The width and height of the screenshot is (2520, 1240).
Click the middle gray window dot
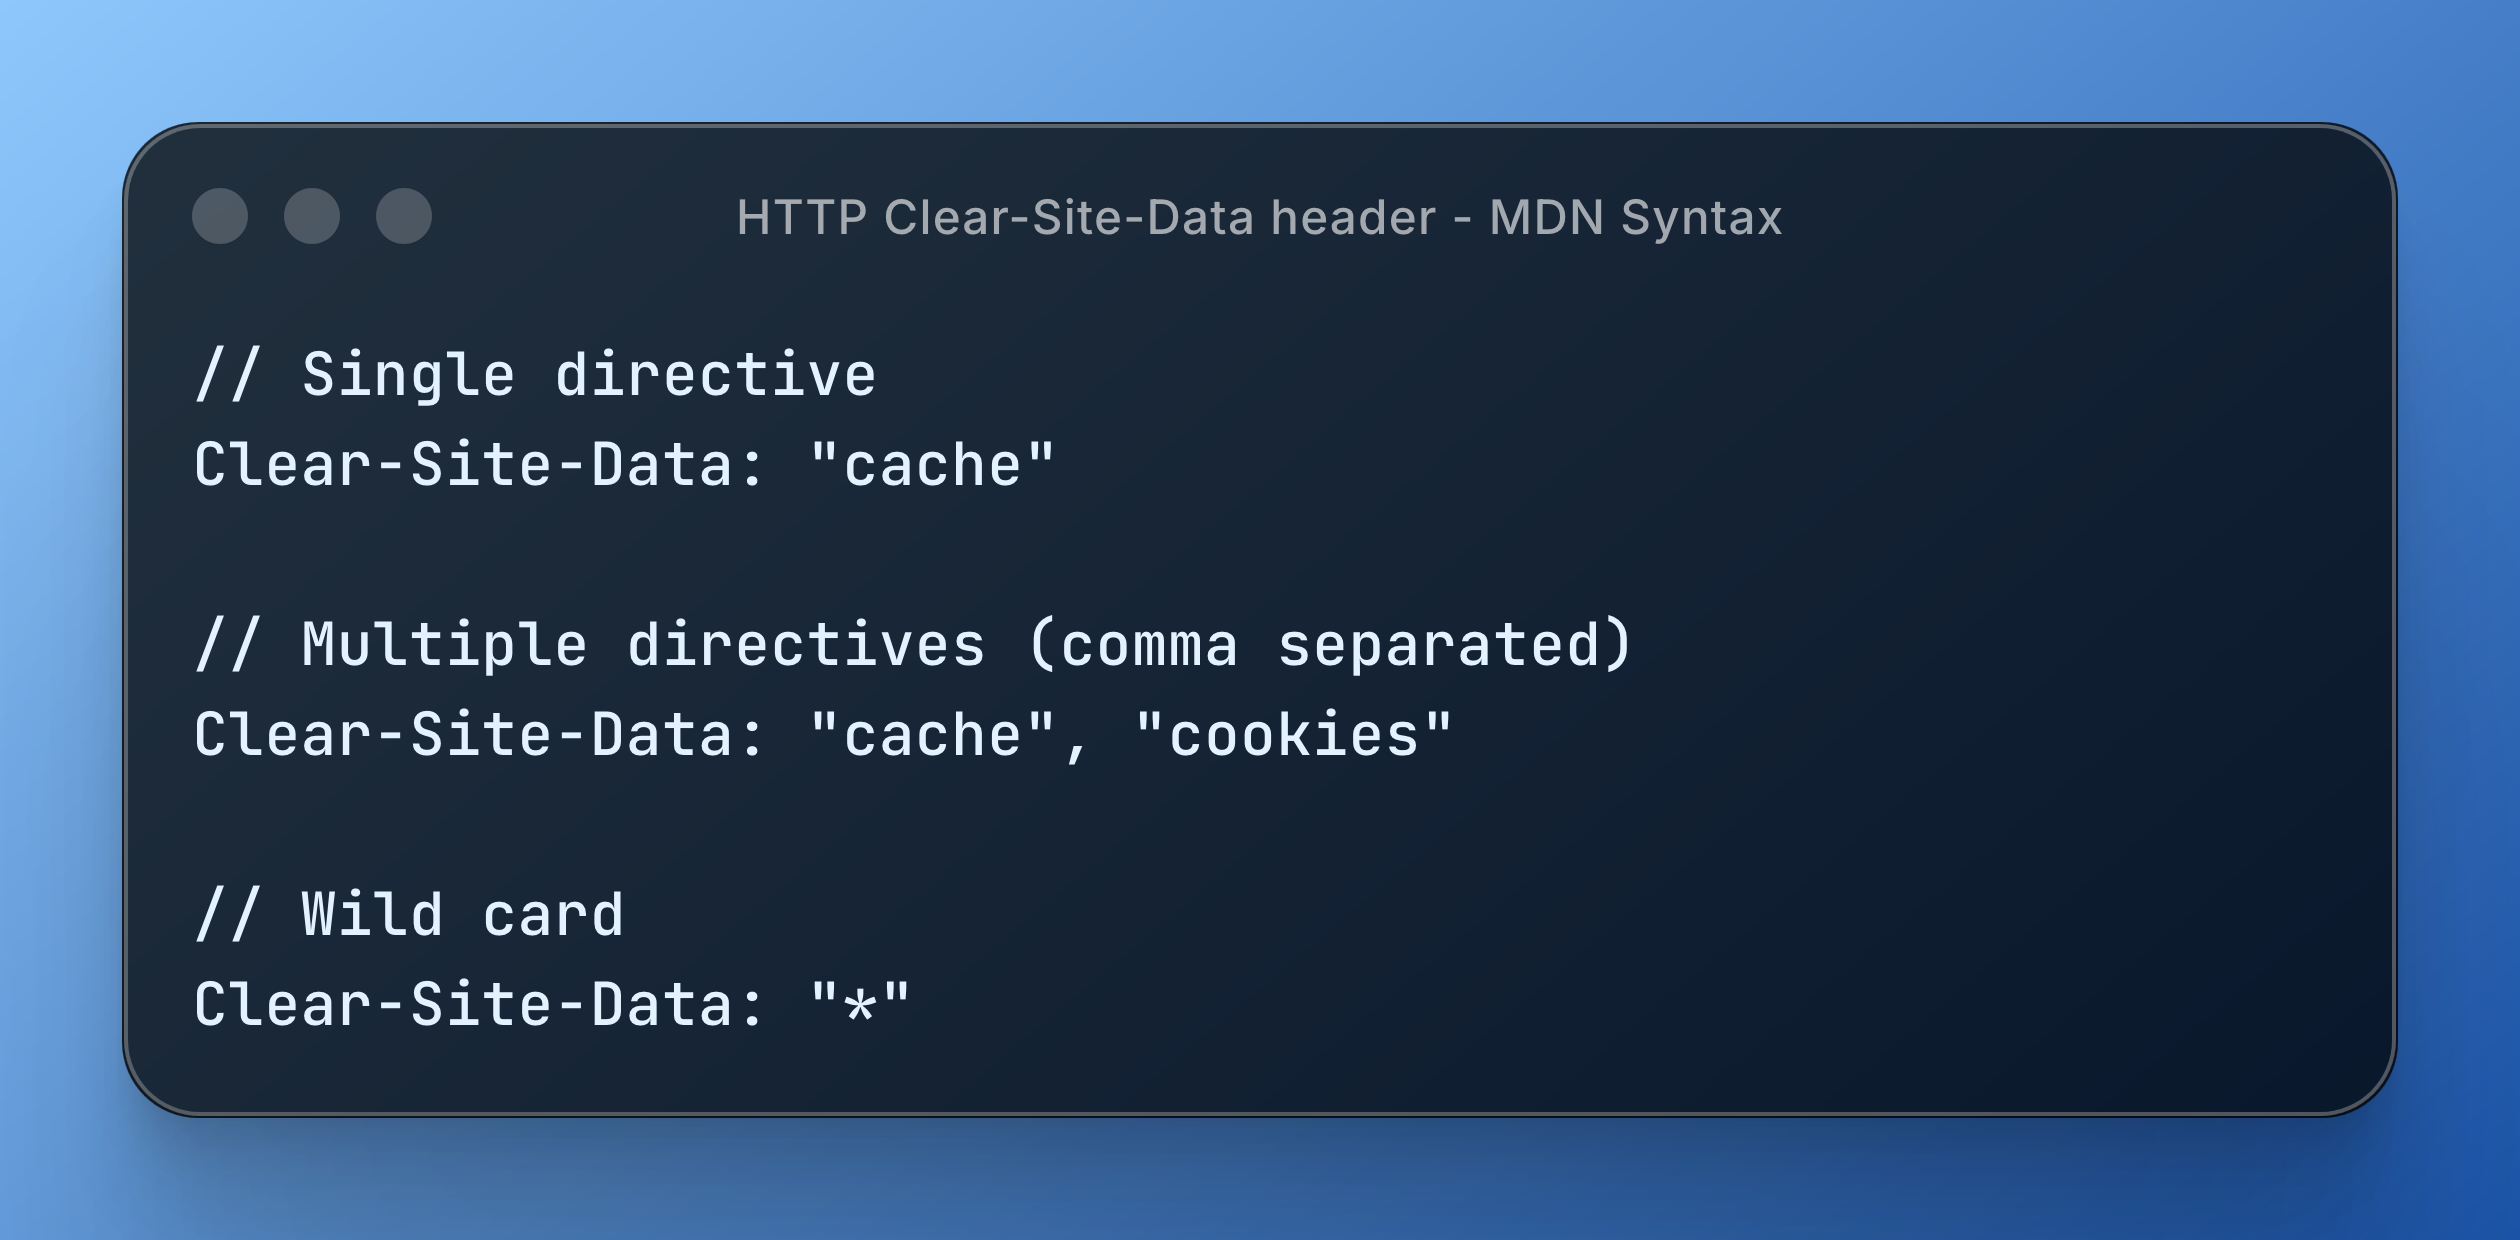(312, 216)
